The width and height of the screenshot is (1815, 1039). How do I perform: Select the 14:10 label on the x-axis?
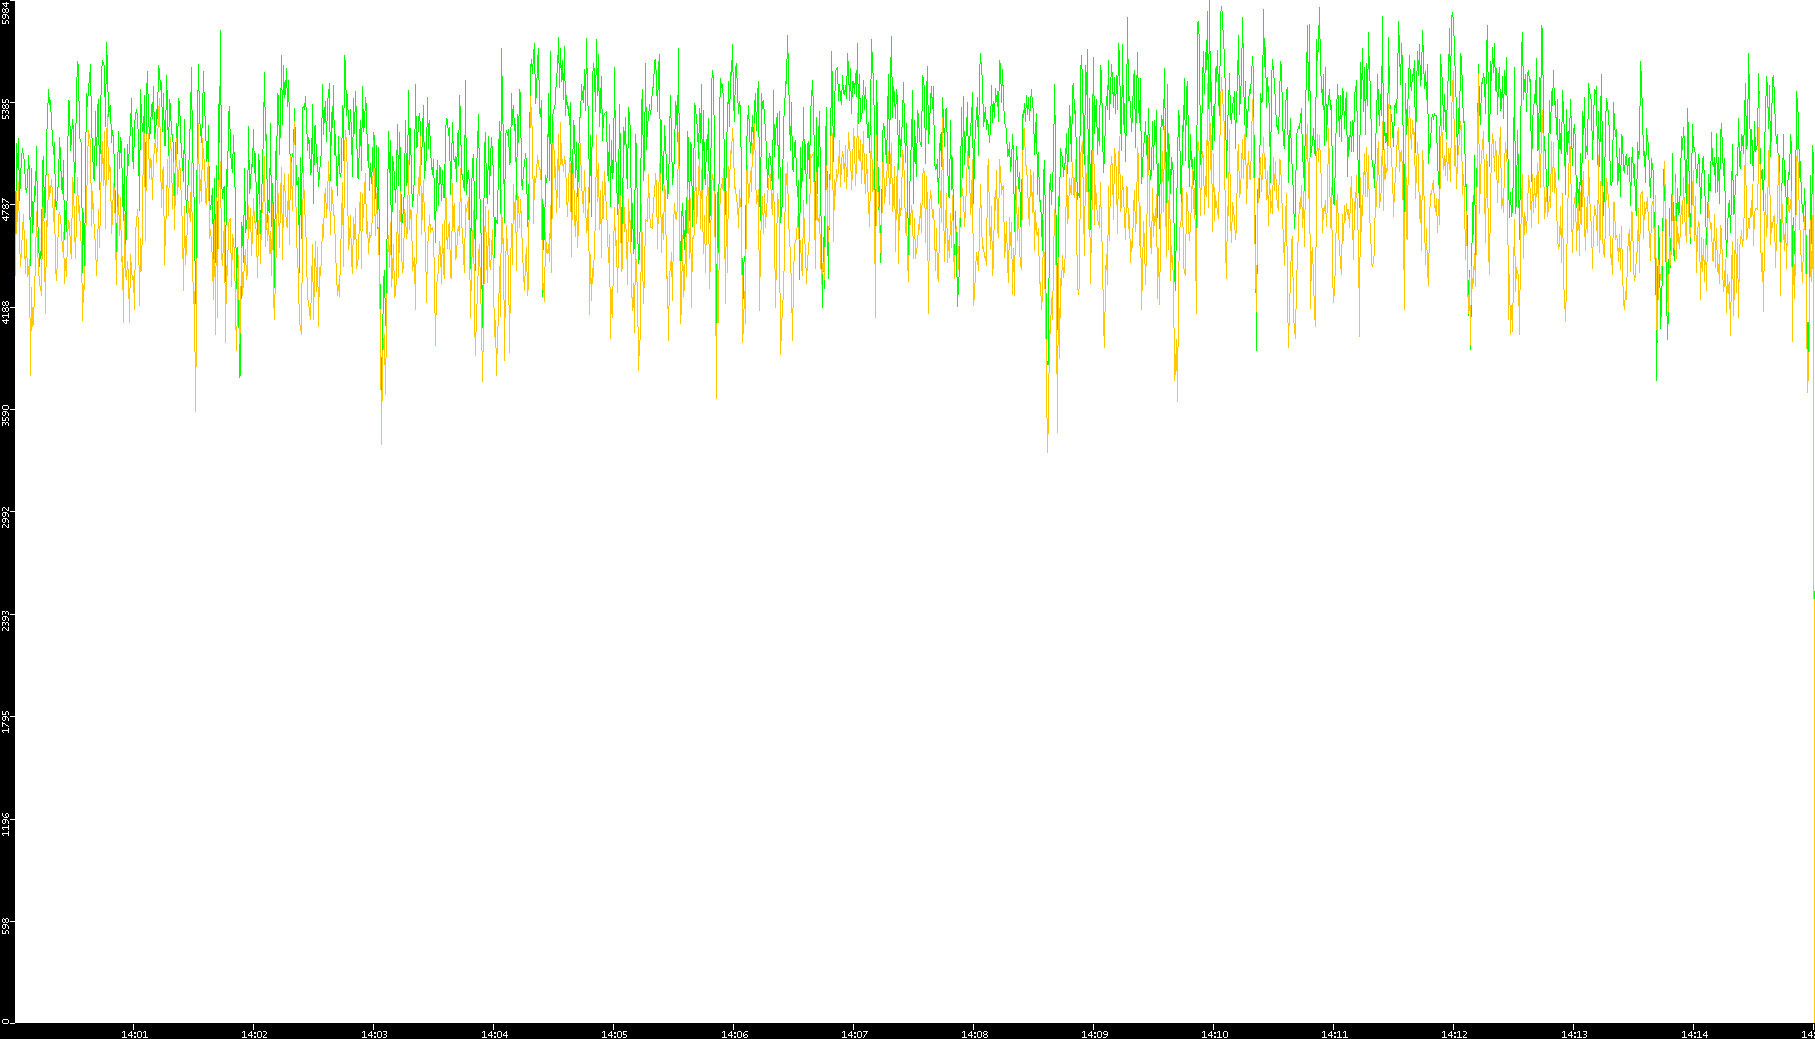point(1214,1034)
